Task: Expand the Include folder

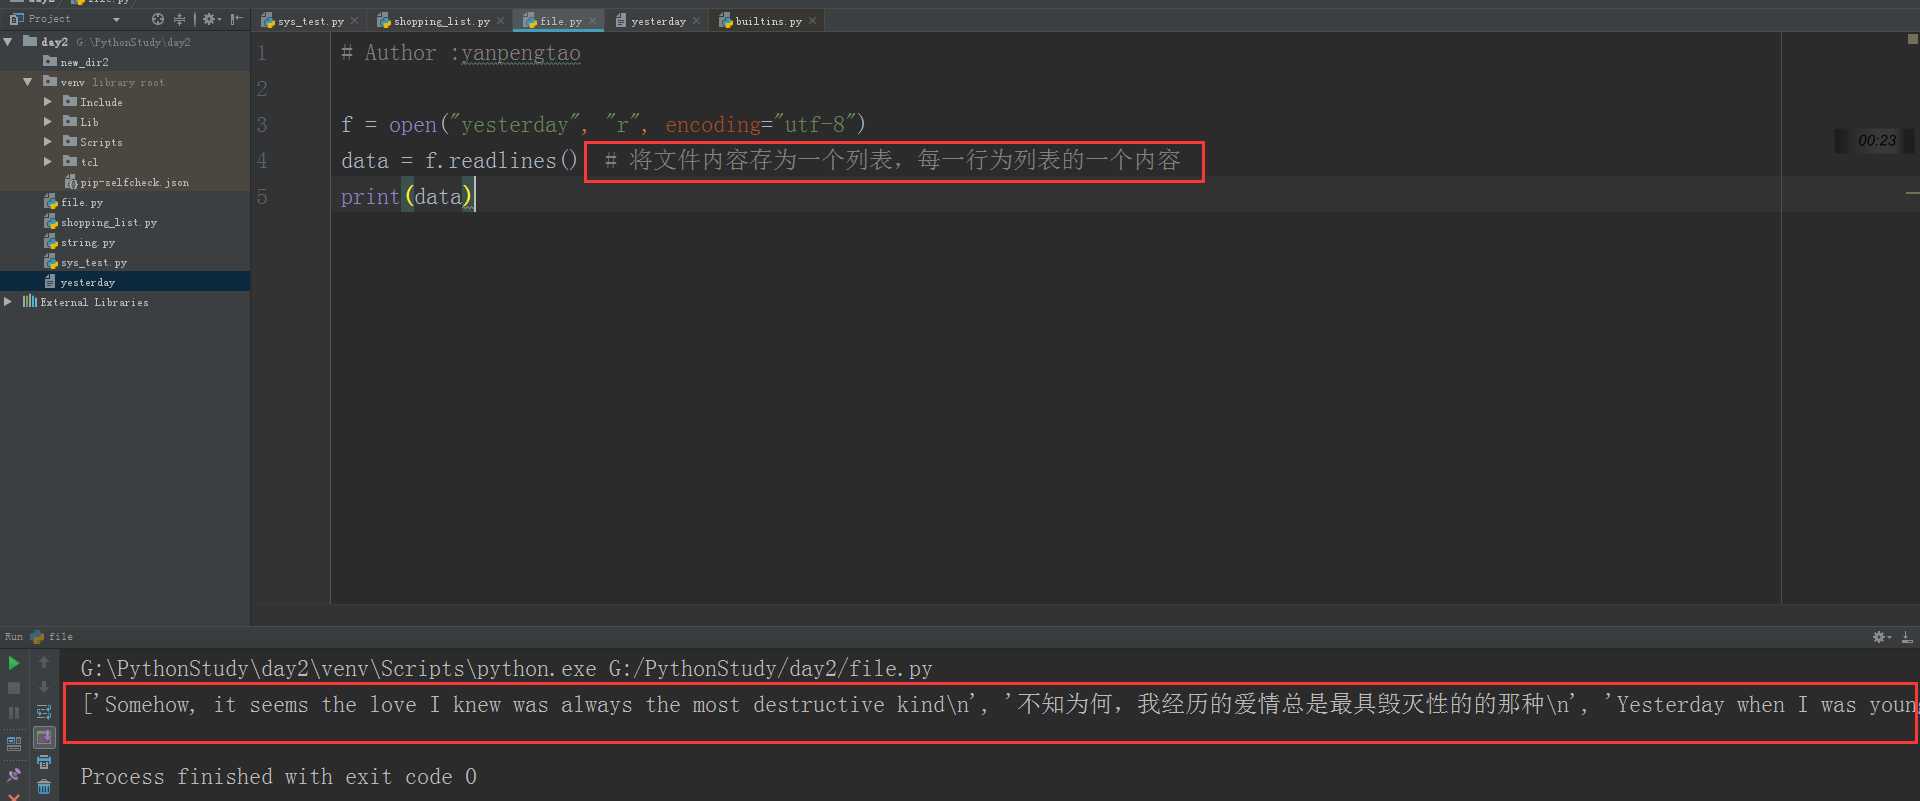Action: [47, 102]
